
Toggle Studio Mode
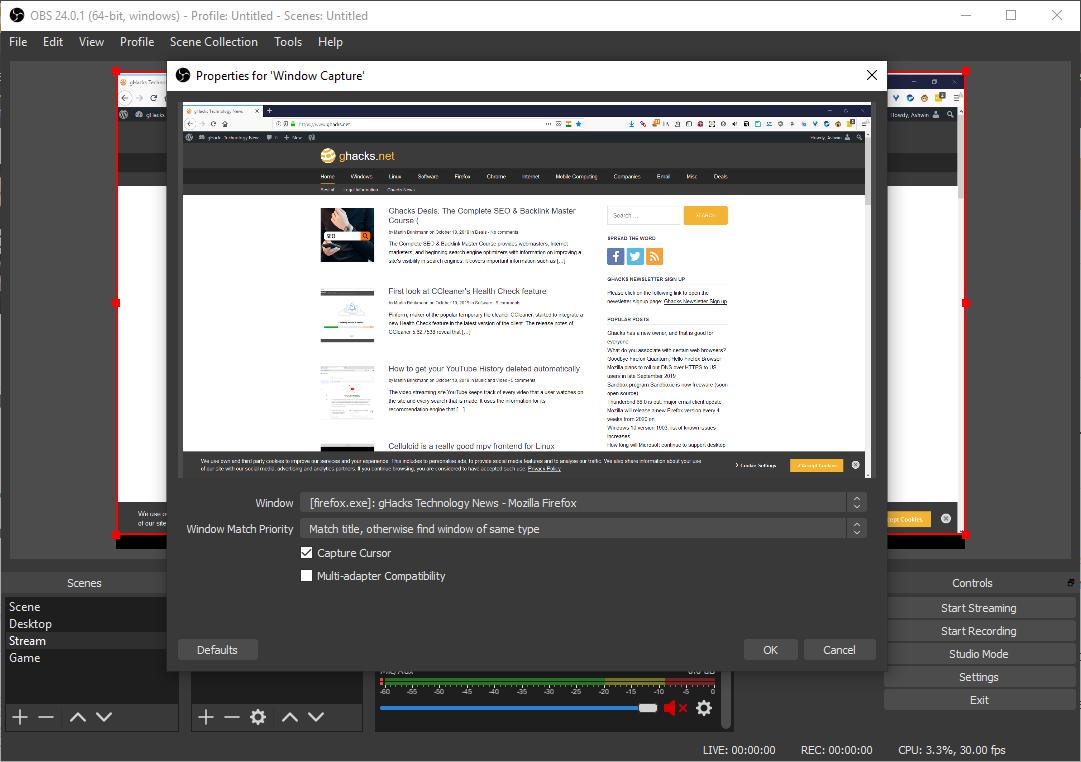tap(979, 654)
